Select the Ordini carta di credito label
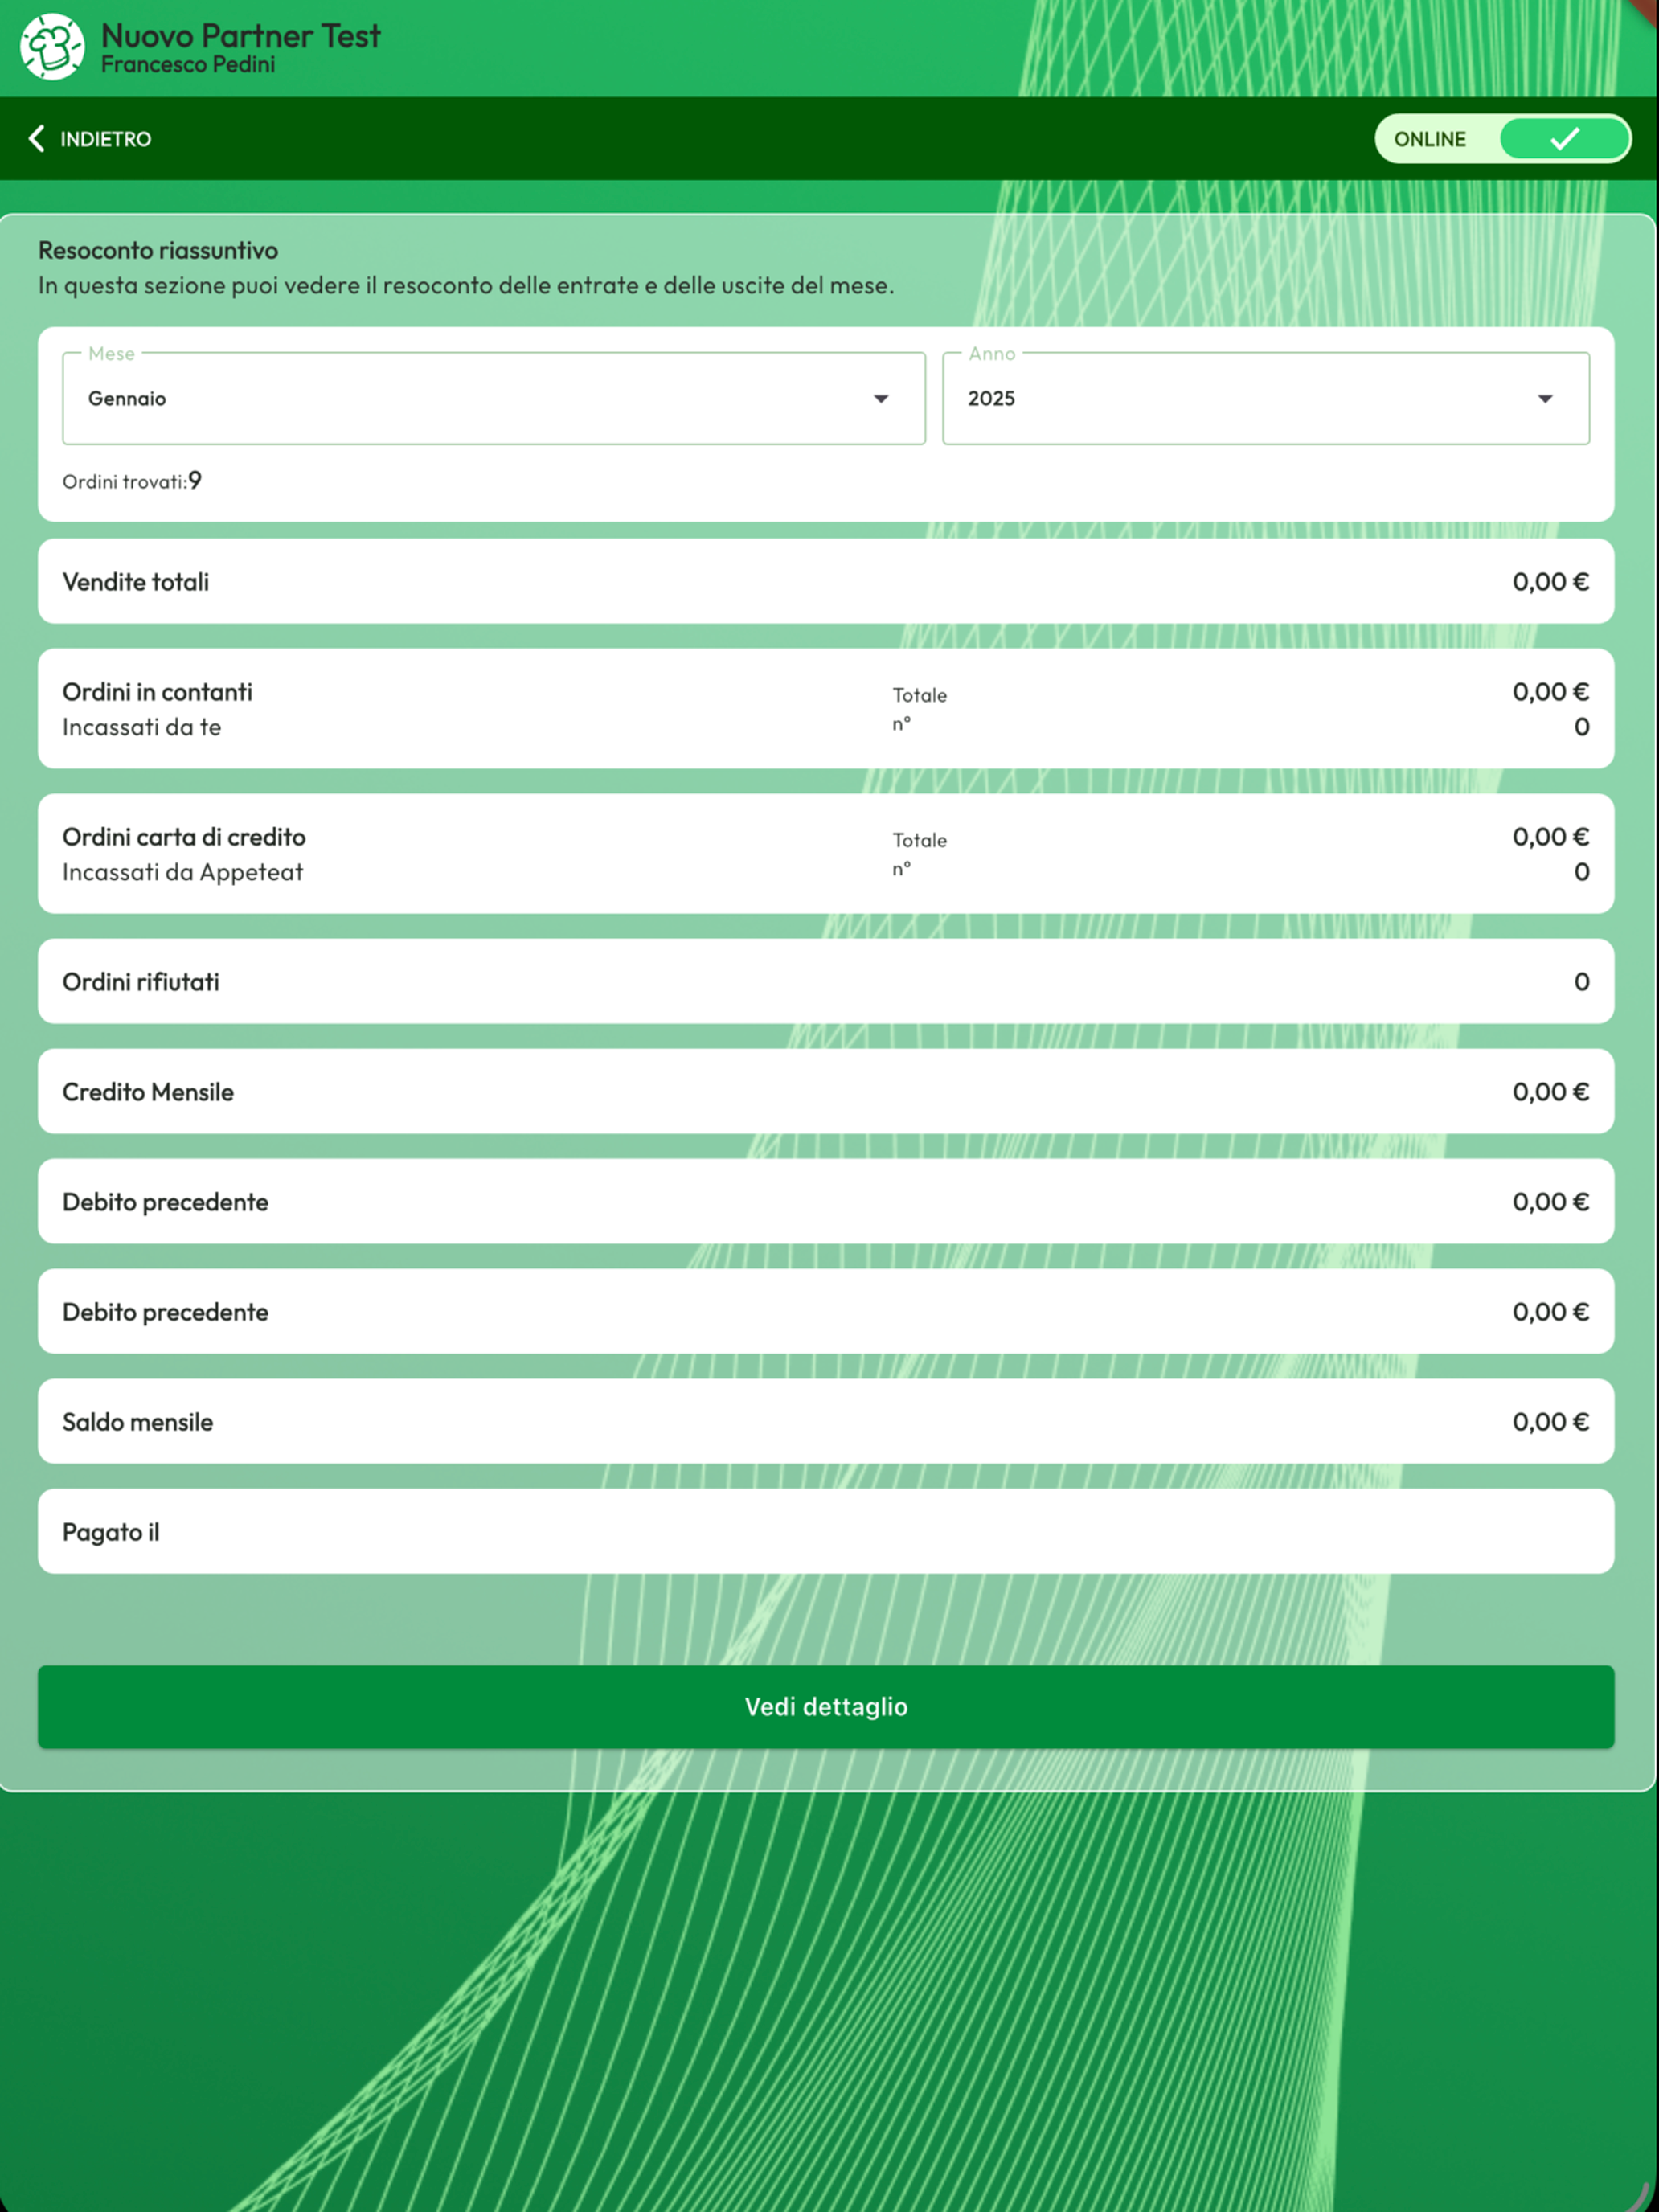 click(x=184, y=837)
